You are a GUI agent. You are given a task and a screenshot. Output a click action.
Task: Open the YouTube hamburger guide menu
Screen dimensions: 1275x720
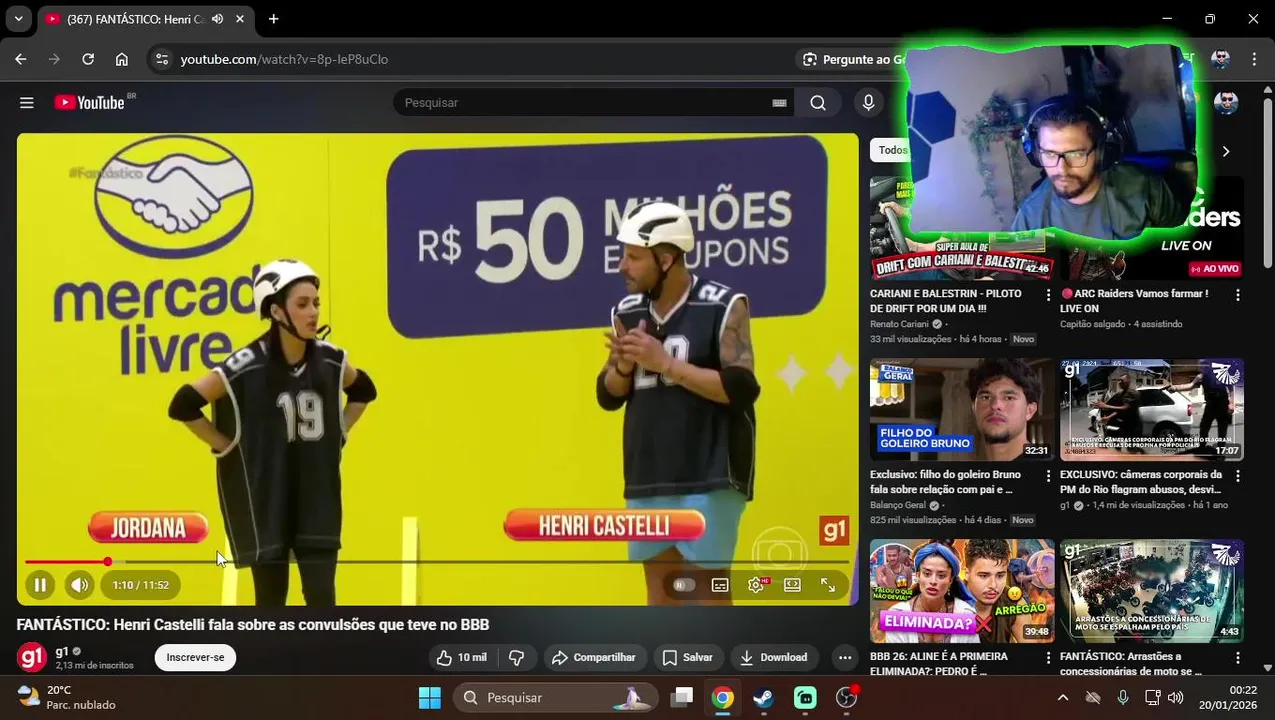(x=27, y=102)
